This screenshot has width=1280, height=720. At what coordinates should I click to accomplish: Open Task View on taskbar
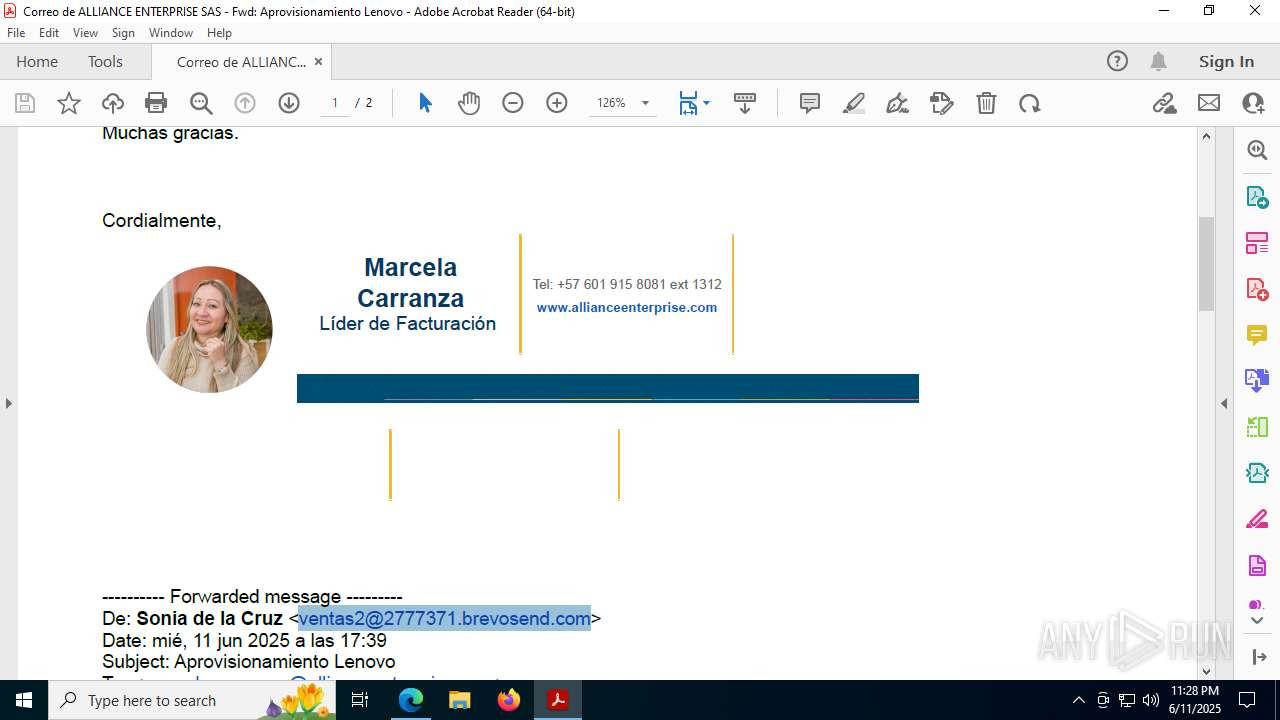pyautogui.click(x=360, y=700)
